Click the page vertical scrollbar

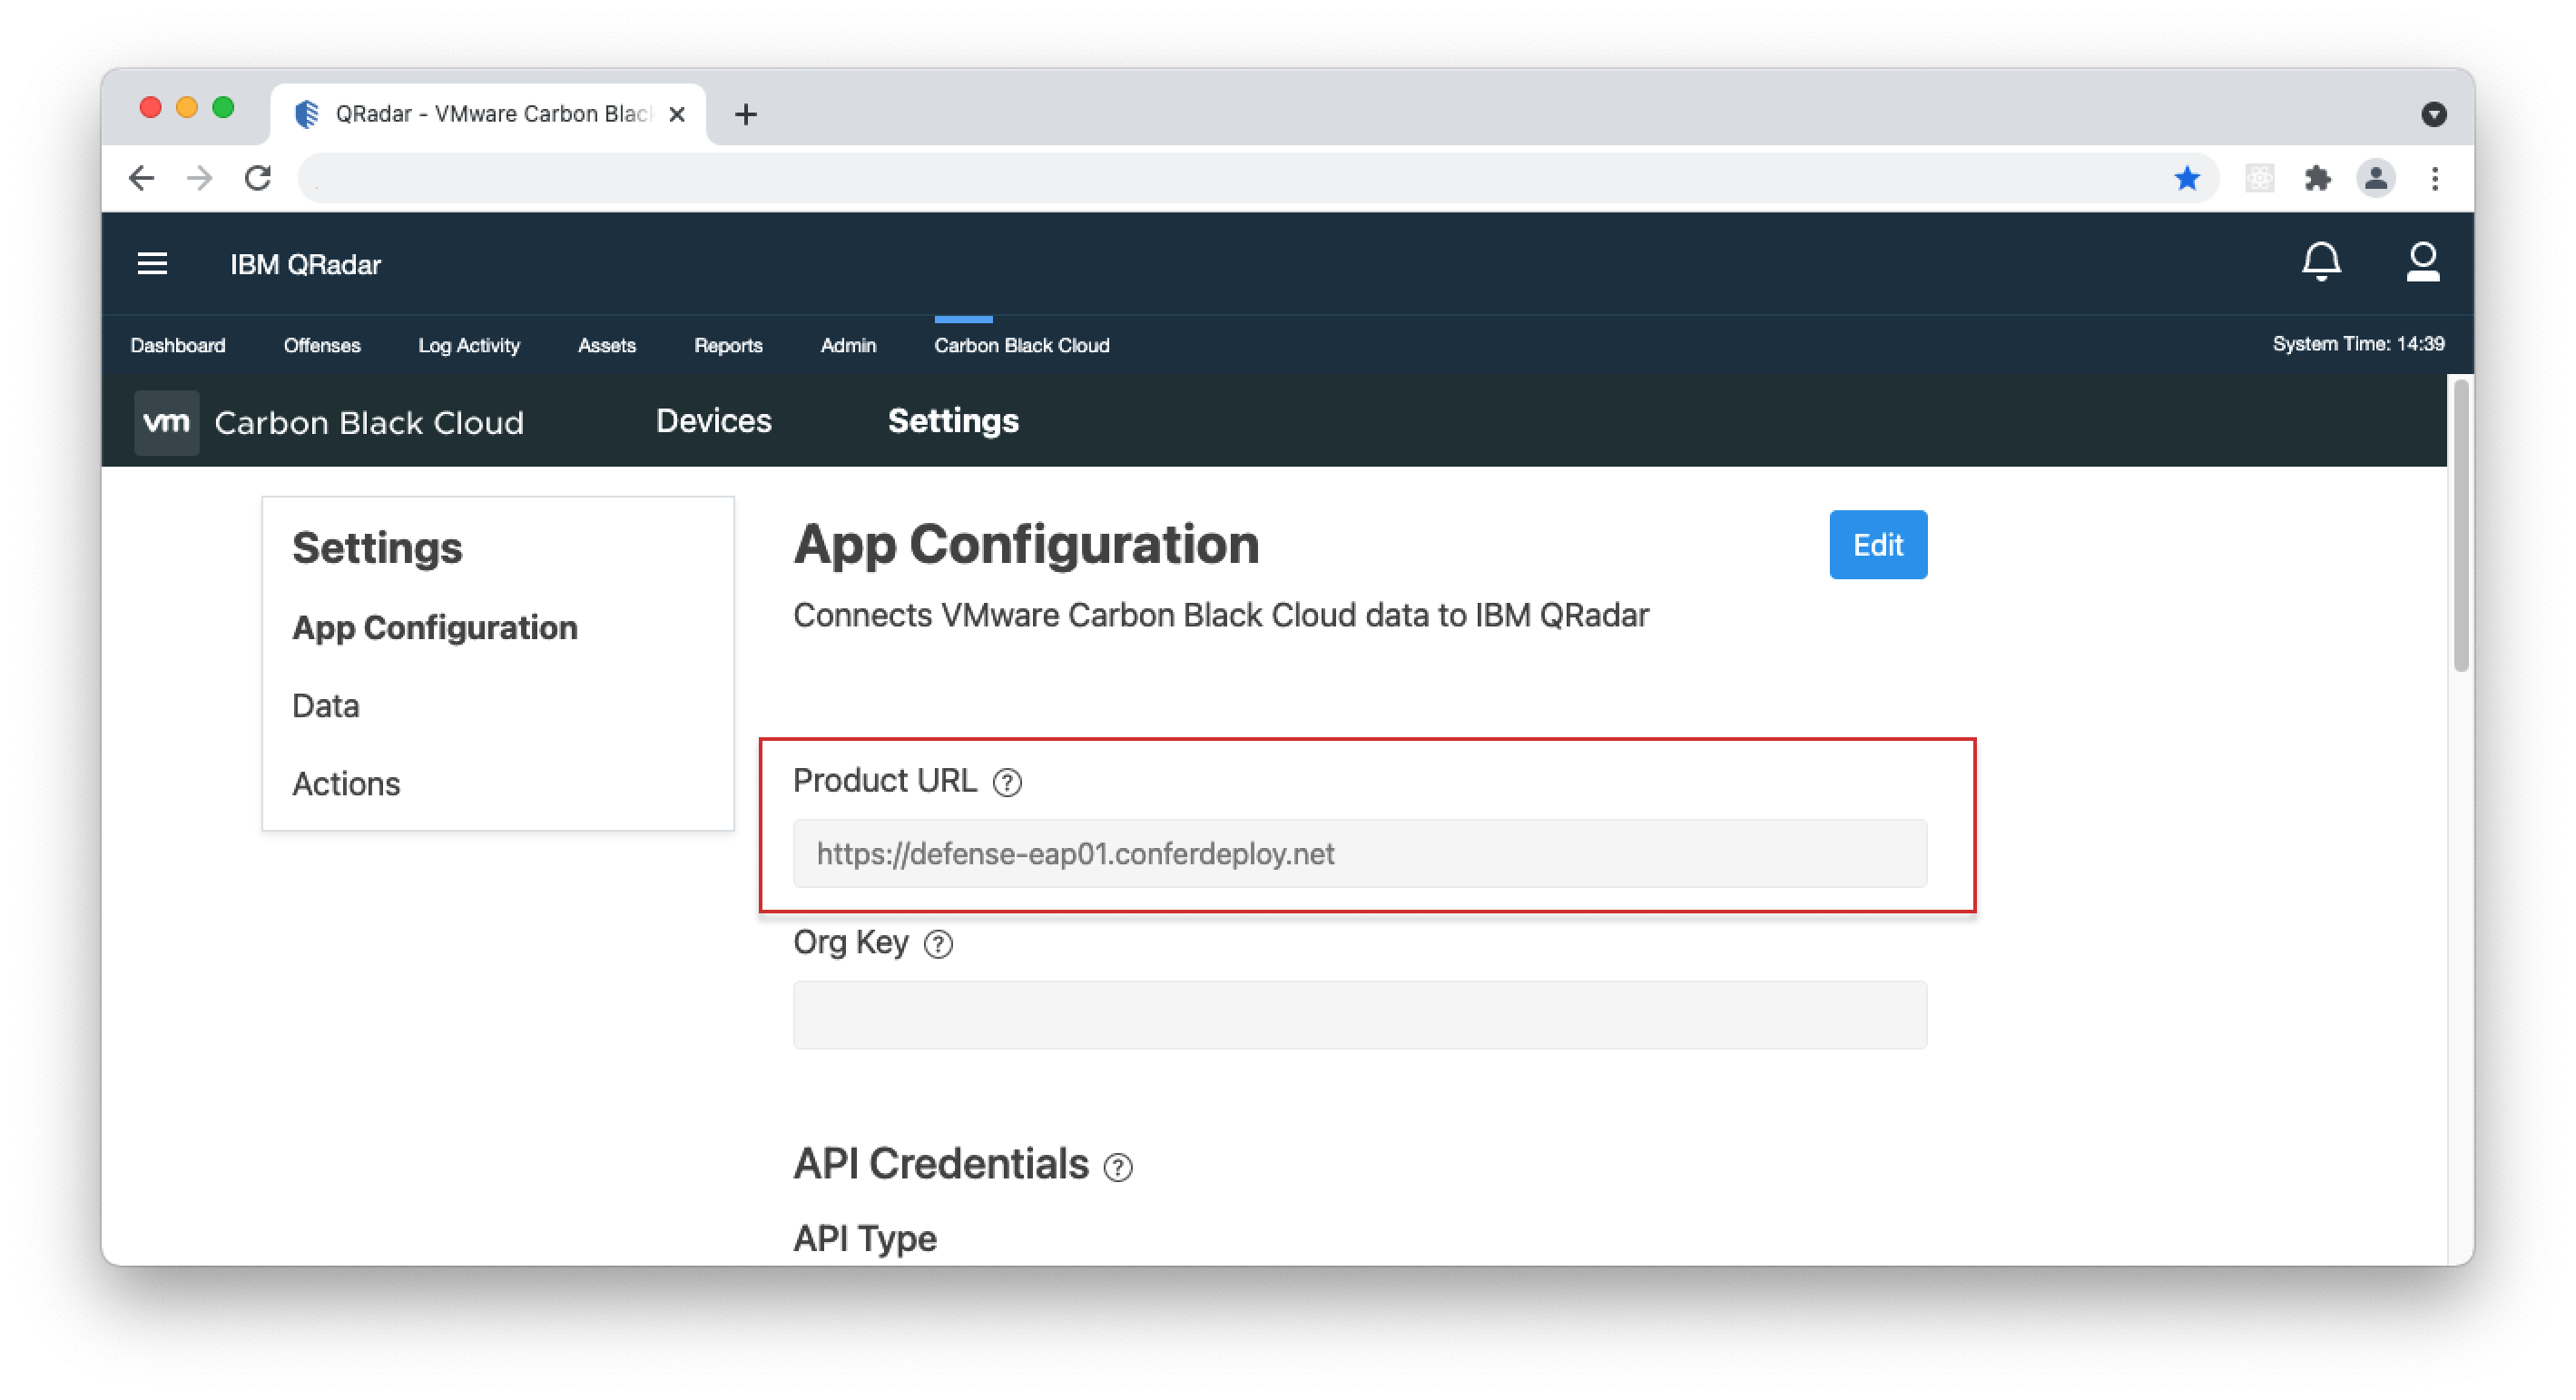2461,525
